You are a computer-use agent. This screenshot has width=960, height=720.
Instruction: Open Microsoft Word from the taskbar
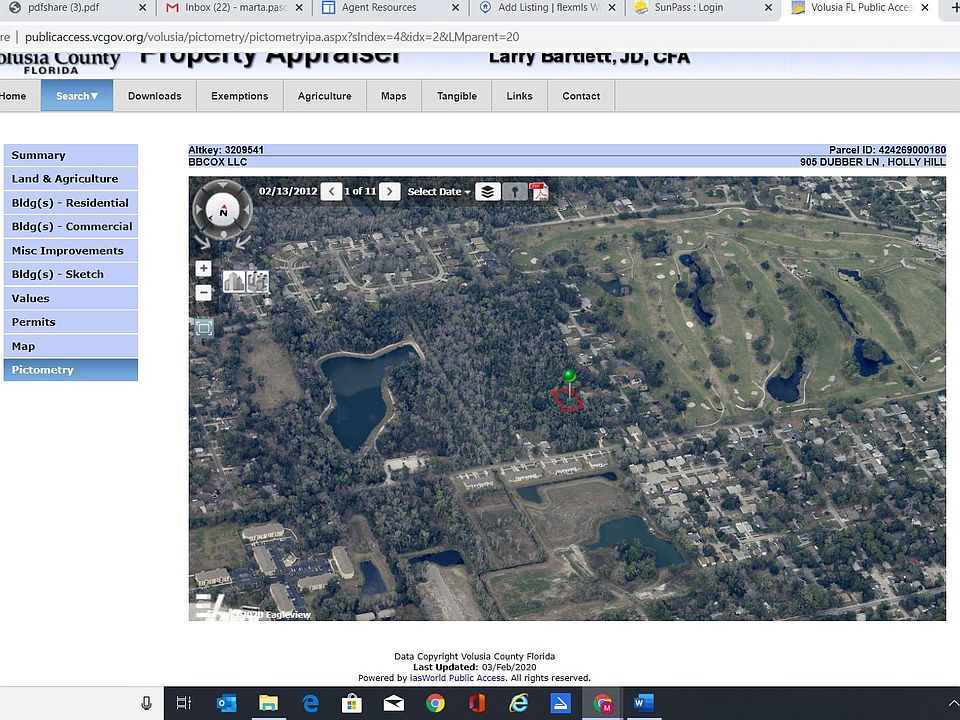[643, 703]
